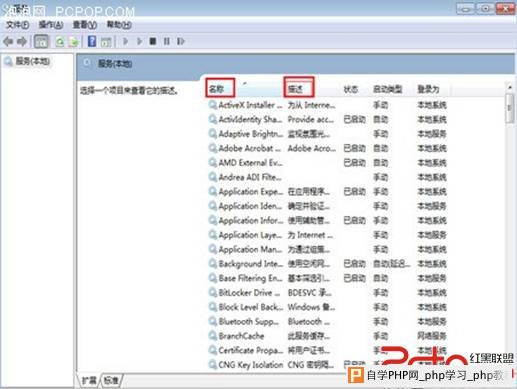Click the Restart service toolbar icon
Screen dimensions: 517x389
181,41
